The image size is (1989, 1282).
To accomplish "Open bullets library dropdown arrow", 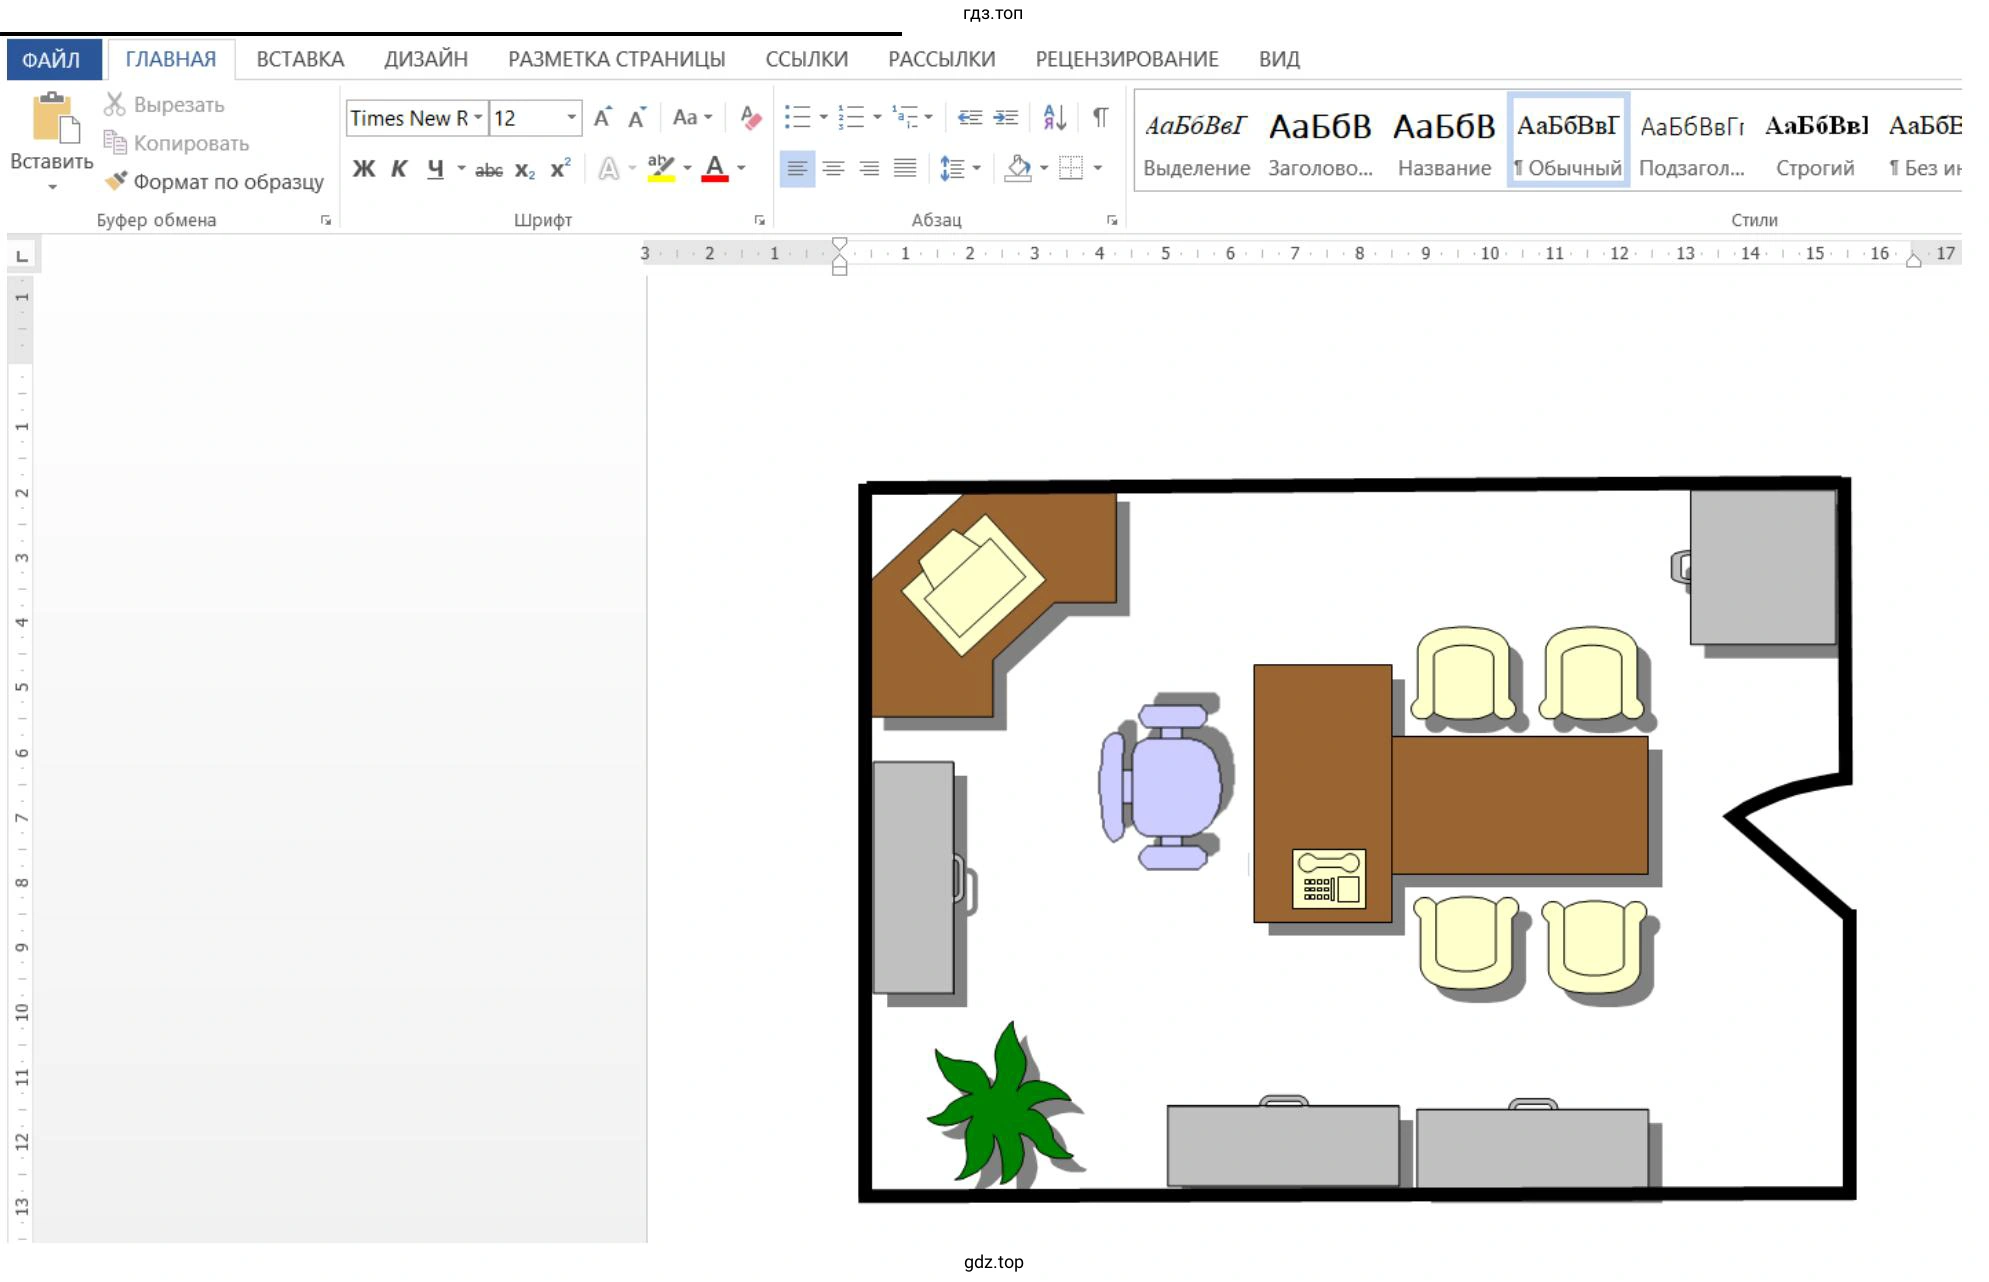I will [x=823, y=118].
